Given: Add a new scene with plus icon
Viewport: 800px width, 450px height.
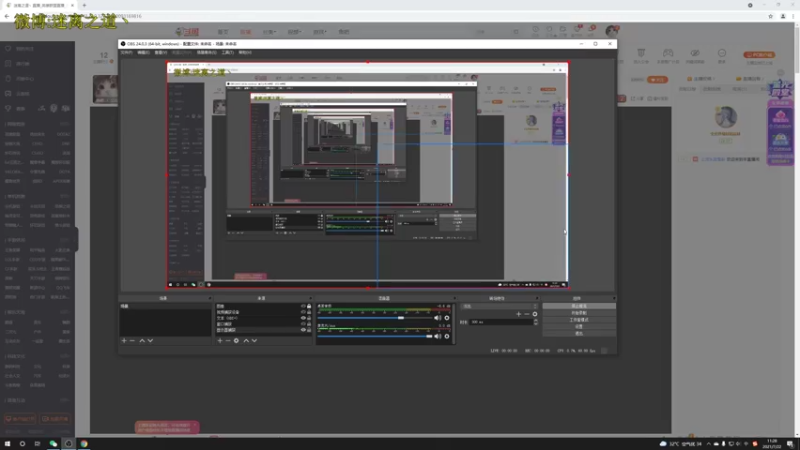Looking at the screenshot, I should pyautogui.click(x=124, y=340).
